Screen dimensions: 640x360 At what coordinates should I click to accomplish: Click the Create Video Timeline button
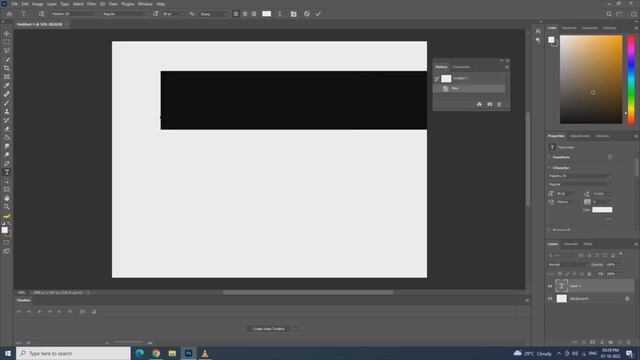pos(269,329)
